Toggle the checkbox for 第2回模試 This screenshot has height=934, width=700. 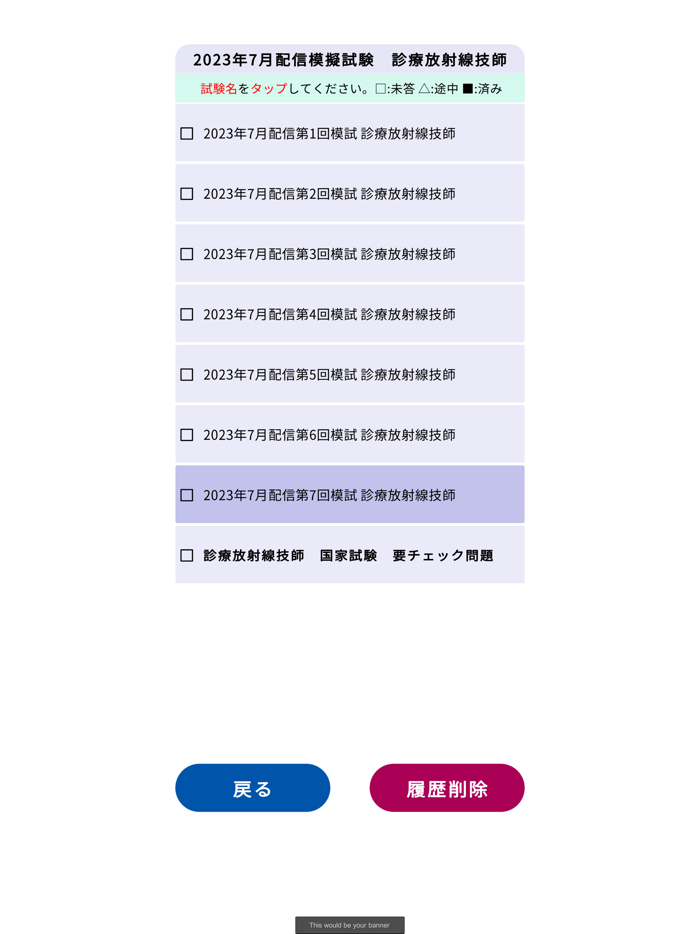(x=186, y=193)
